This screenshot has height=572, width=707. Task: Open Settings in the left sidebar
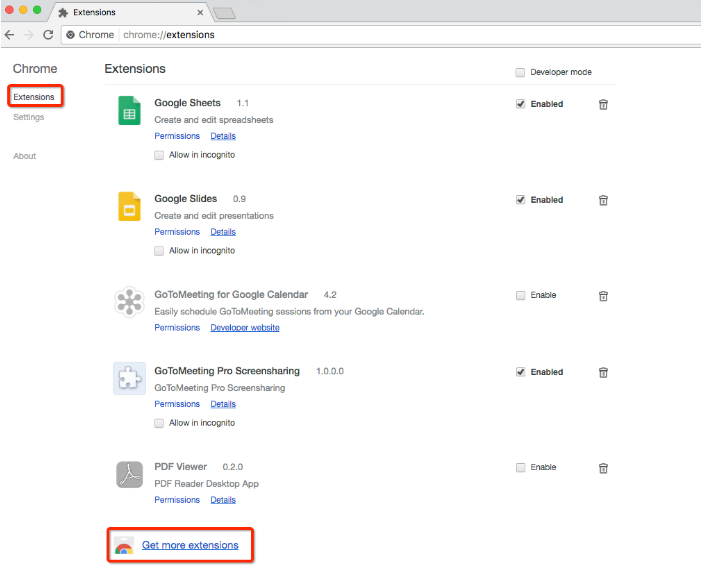click(29, 117)
